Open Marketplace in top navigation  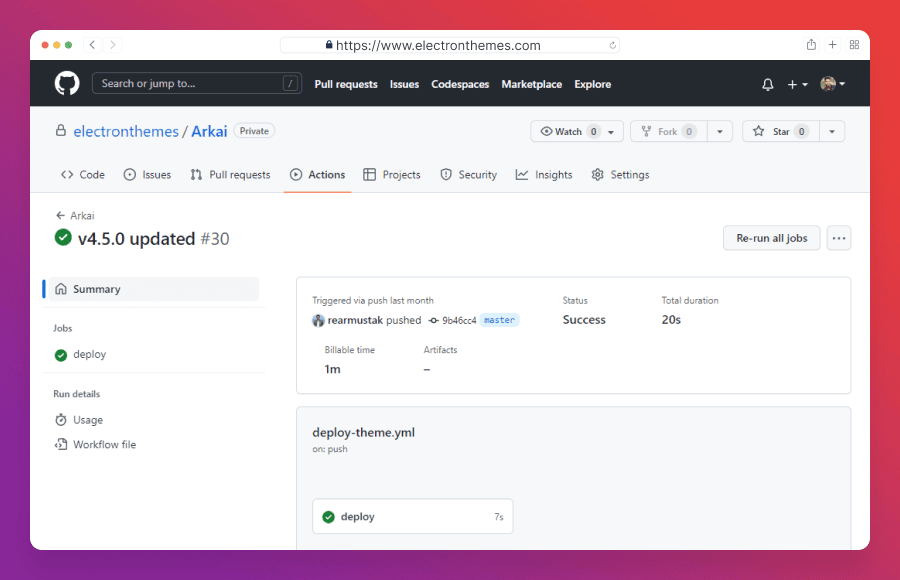(532, 84)
